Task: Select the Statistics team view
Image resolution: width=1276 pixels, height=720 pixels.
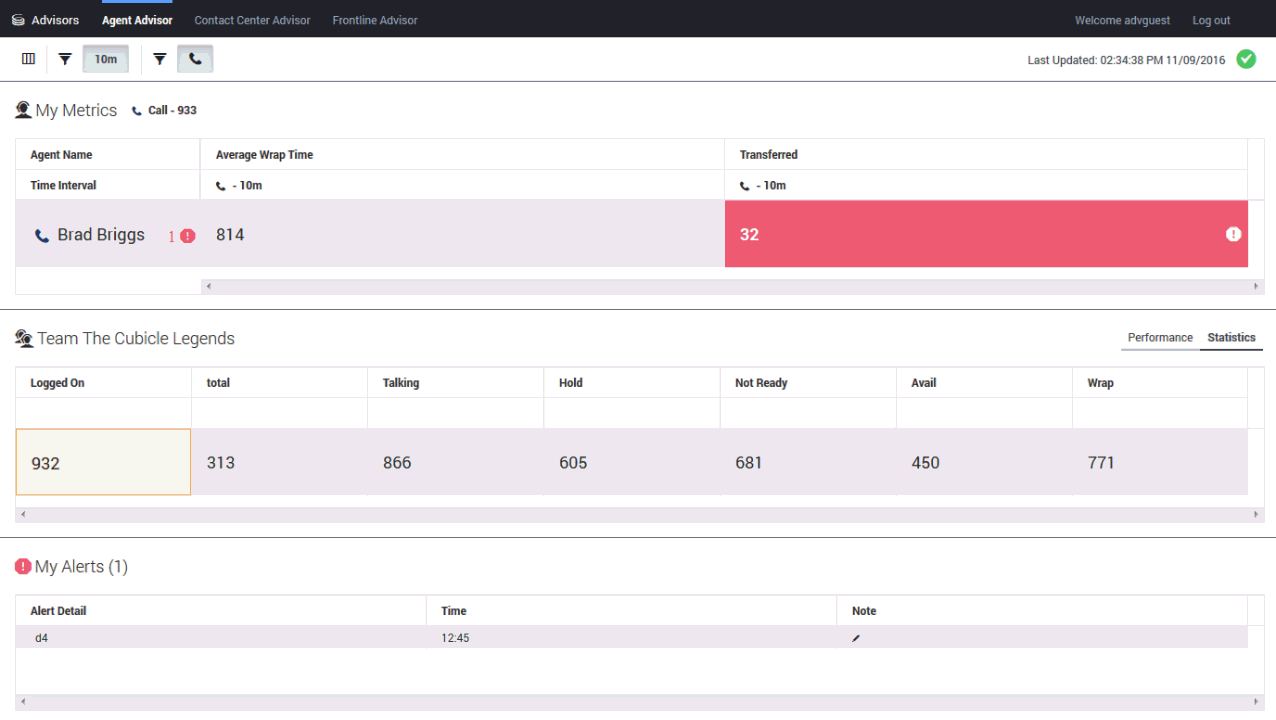Action: [x=1231, y=338]
